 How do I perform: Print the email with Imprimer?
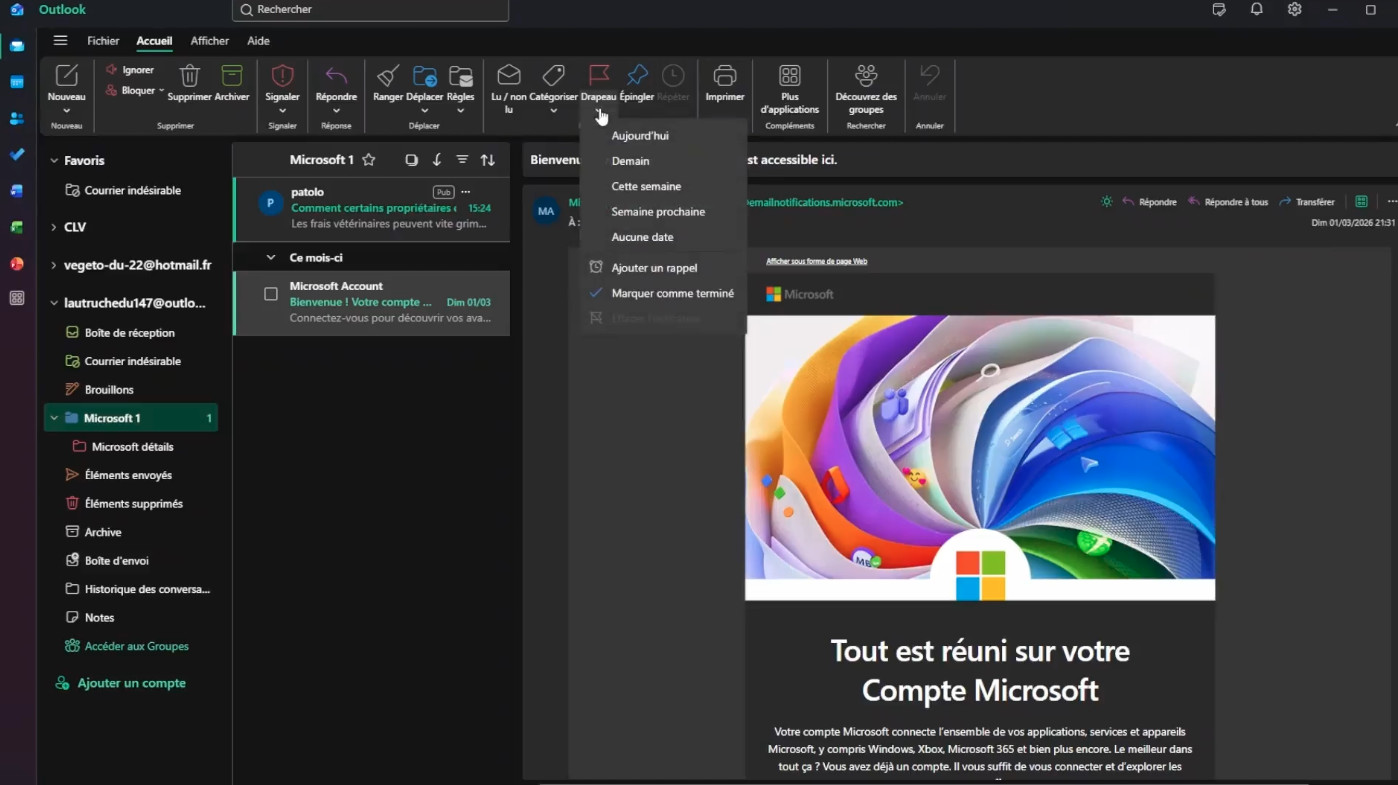(x=725, y=82)
